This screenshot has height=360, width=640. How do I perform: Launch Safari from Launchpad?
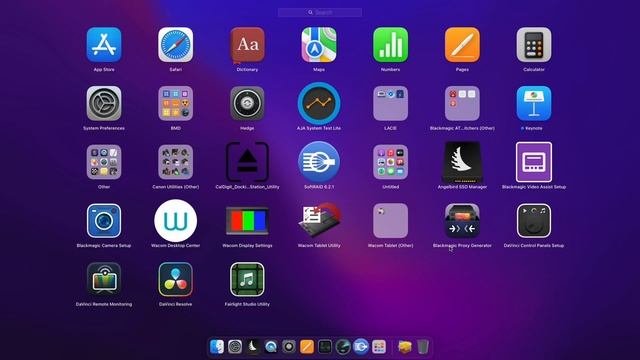click(x=176, y=45)
